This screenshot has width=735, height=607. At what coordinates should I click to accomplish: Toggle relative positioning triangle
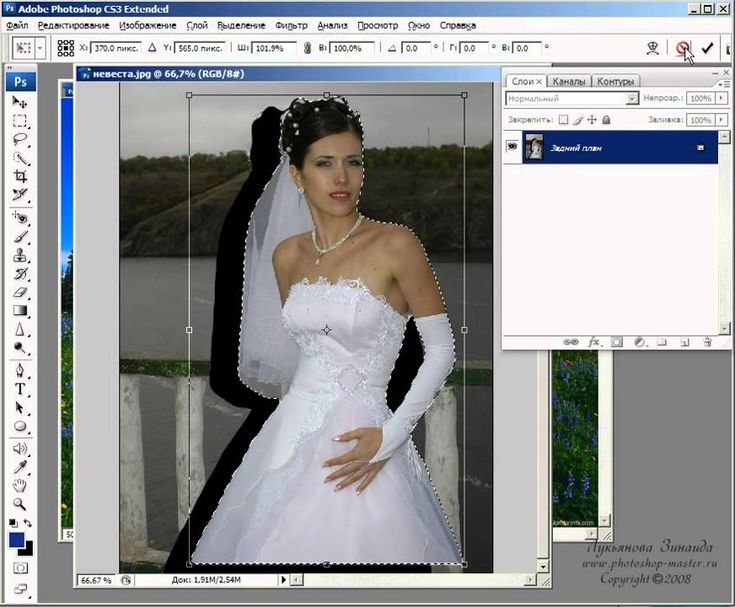(152, 48)
